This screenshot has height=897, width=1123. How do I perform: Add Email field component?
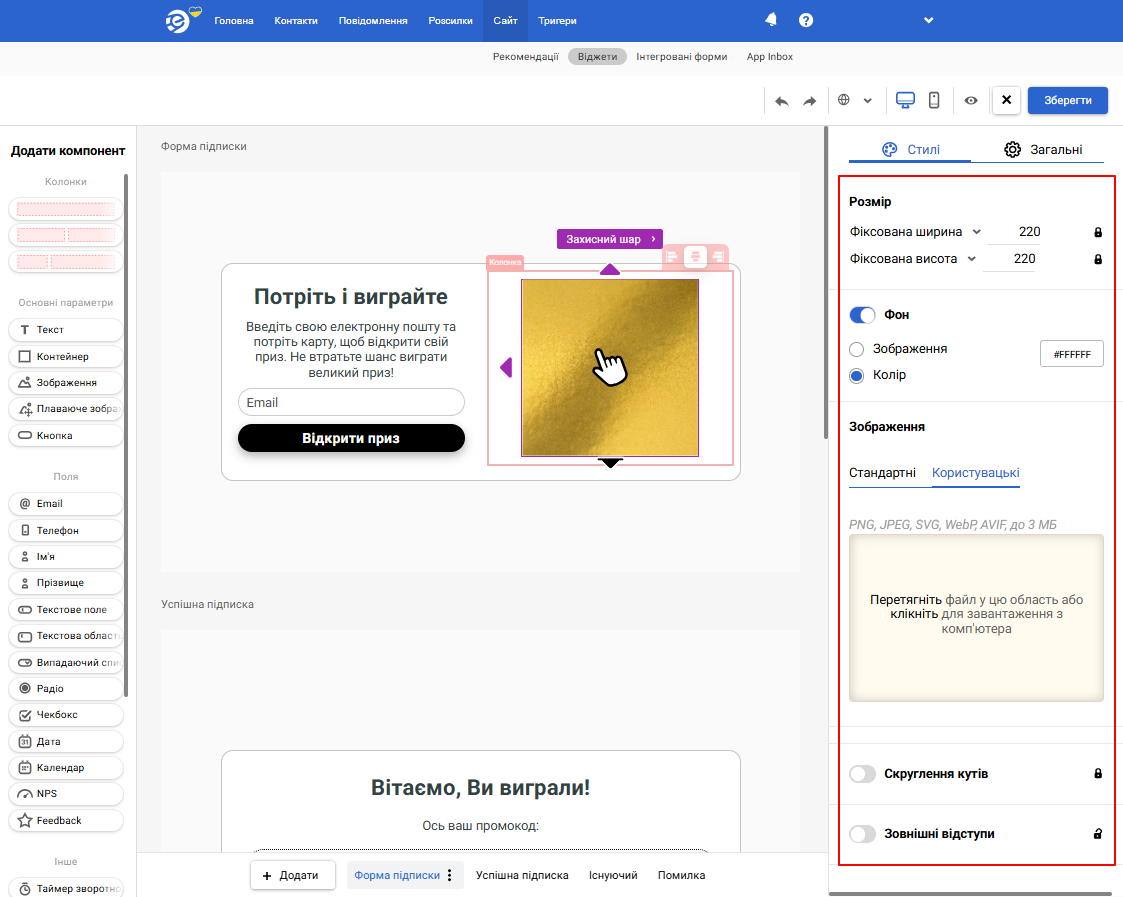click(x=66, y=504)
